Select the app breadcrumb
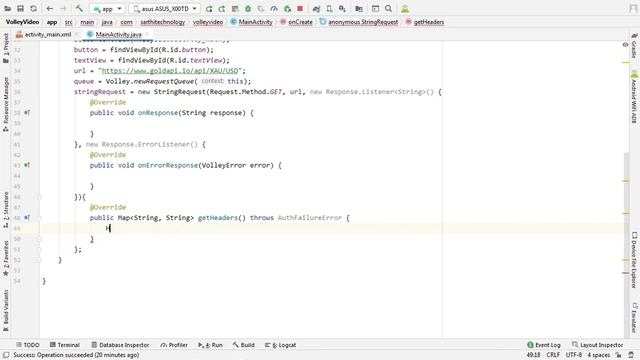Viewport: 640px width, 360px height. point(52,22)
